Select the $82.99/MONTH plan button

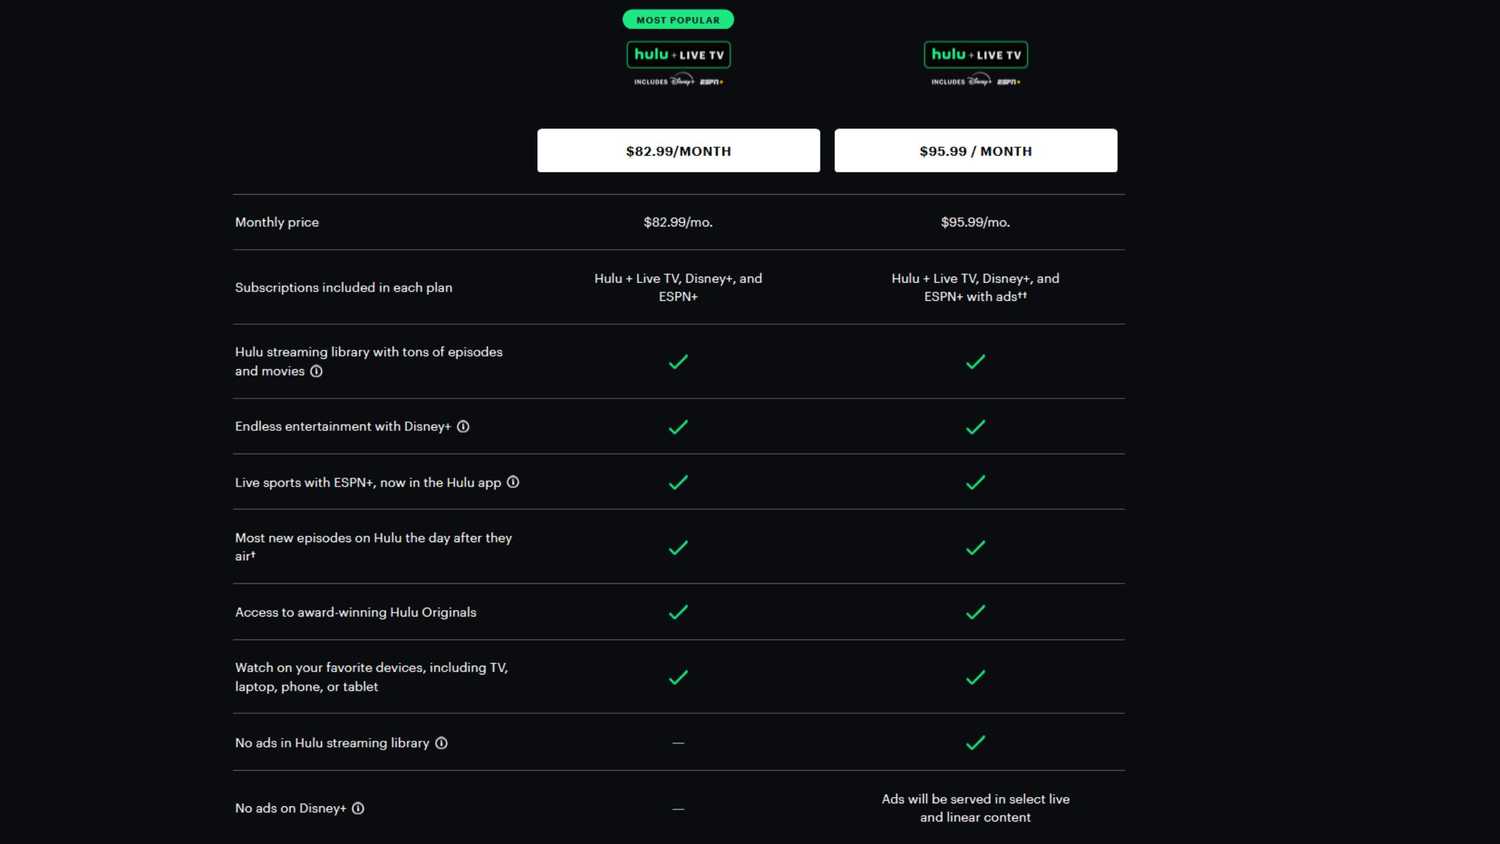pos(678,150)
